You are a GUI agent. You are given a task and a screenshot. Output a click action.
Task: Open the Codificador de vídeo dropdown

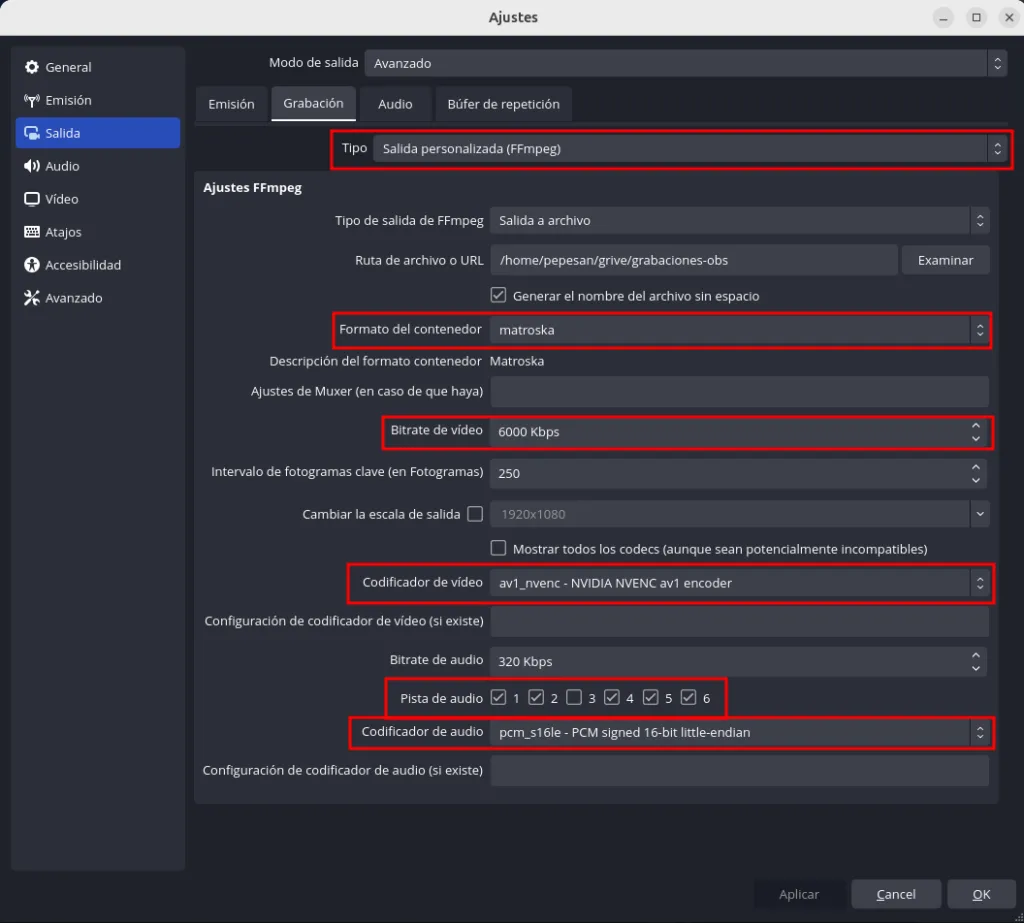click(738, 583)
